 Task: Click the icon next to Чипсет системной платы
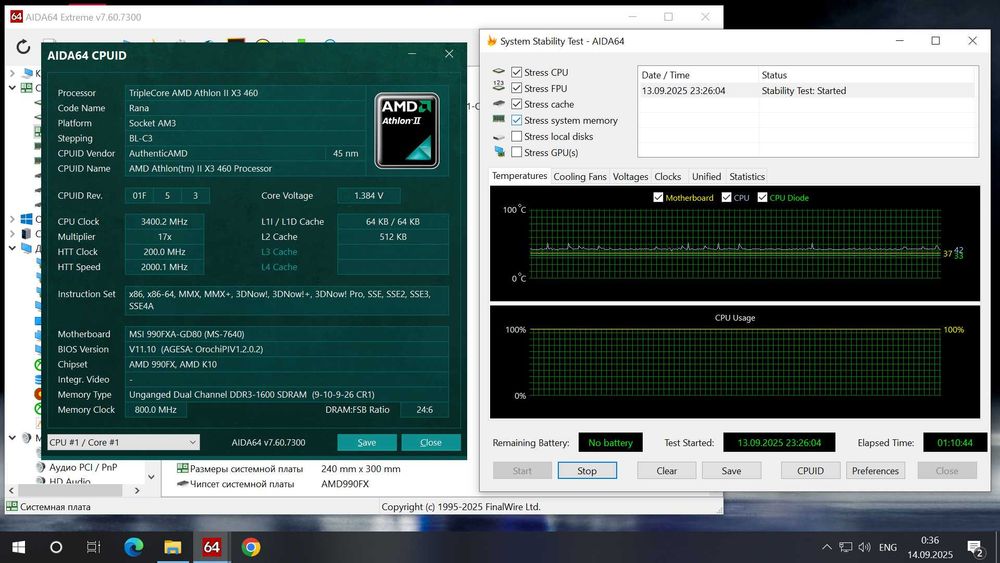click(182, 483)
